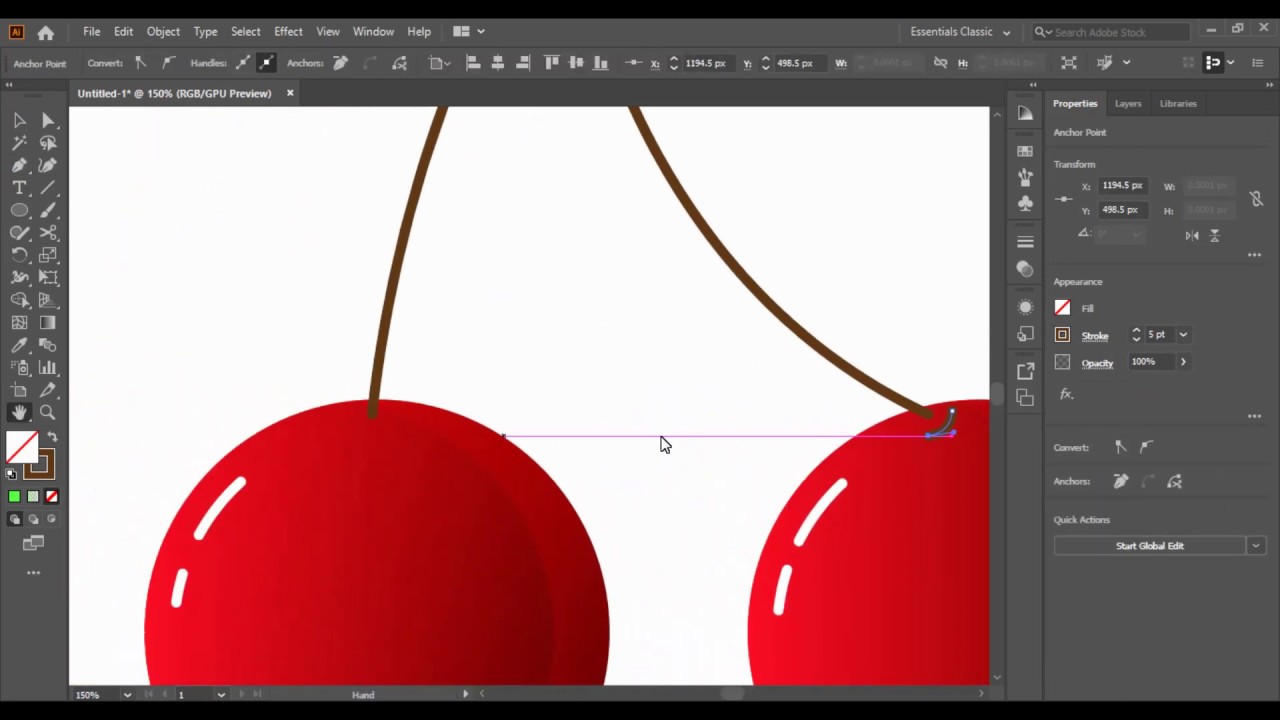Pick the Eyedropper tool
The image size is (1280, 720).
[19, 345]
